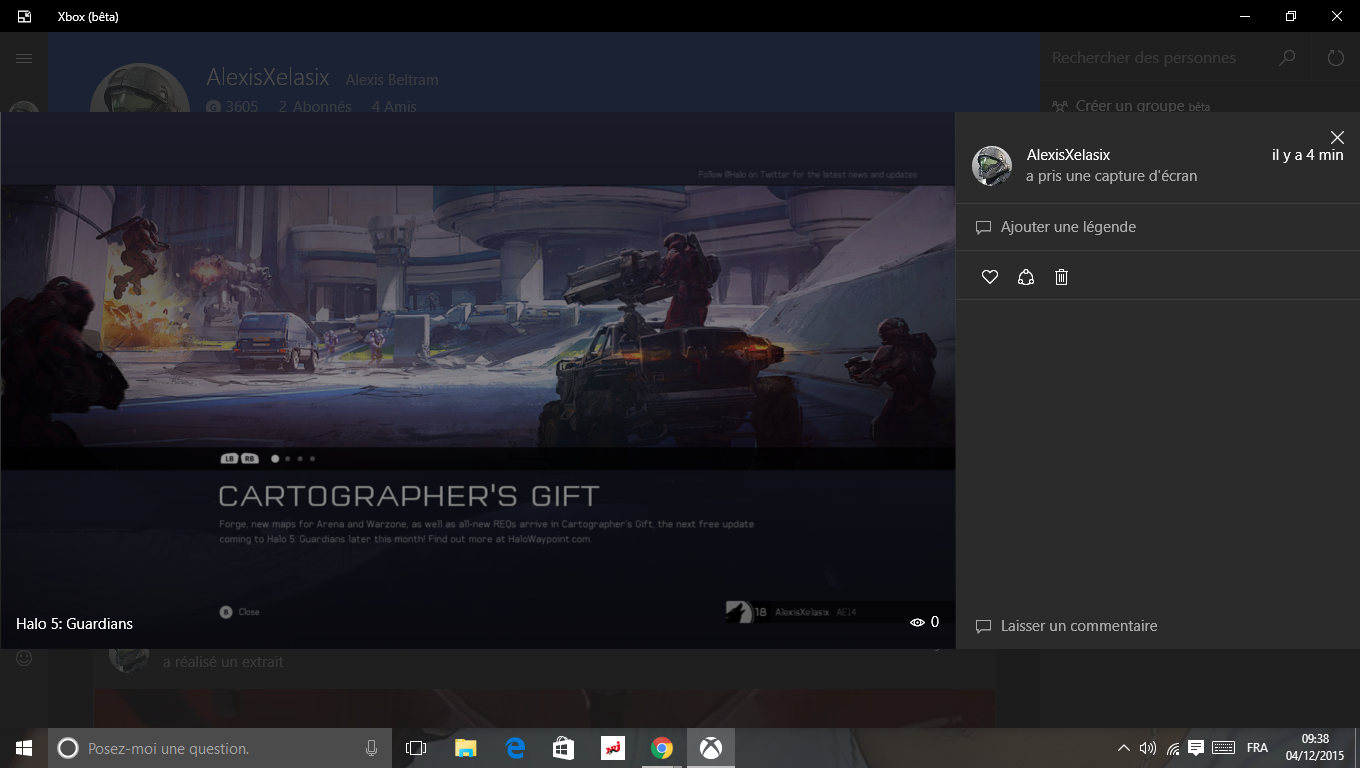Open AlexisXelasix avatar in the detail panel
This screenshot has width=1360, height=768.
pyautogui.click(x=992, y=166)
